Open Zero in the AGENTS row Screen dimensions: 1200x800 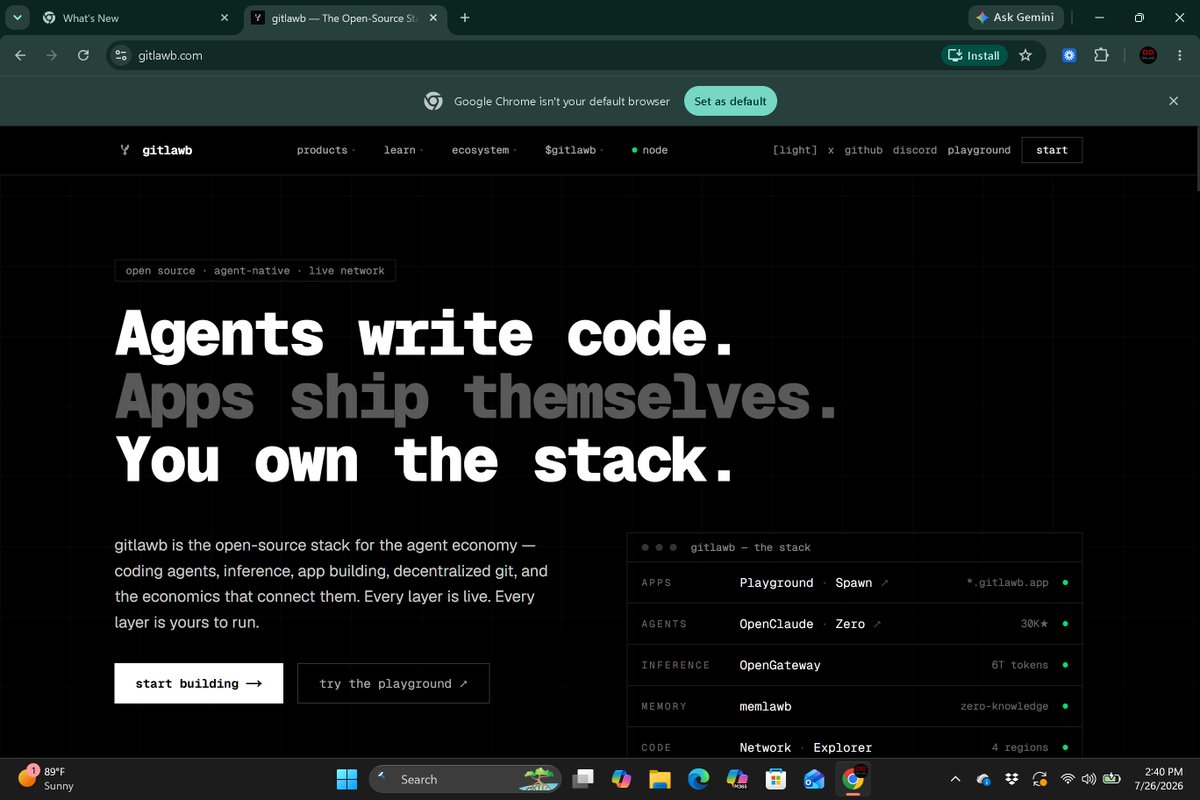[x=850, y=624]
